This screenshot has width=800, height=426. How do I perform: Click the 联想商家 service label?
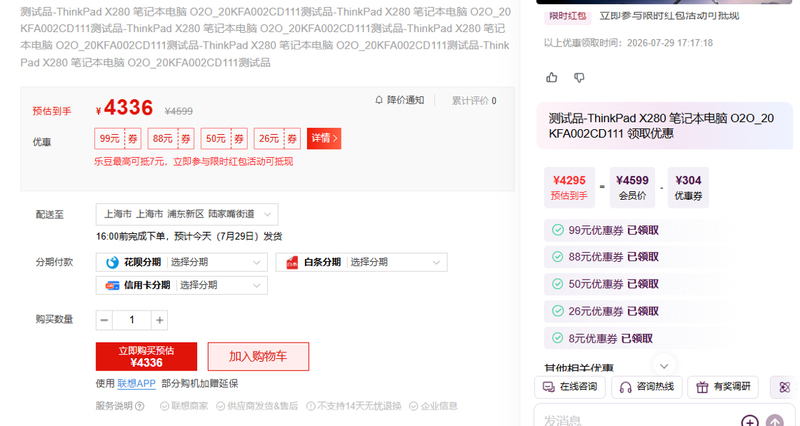click(x=184, y=406)
